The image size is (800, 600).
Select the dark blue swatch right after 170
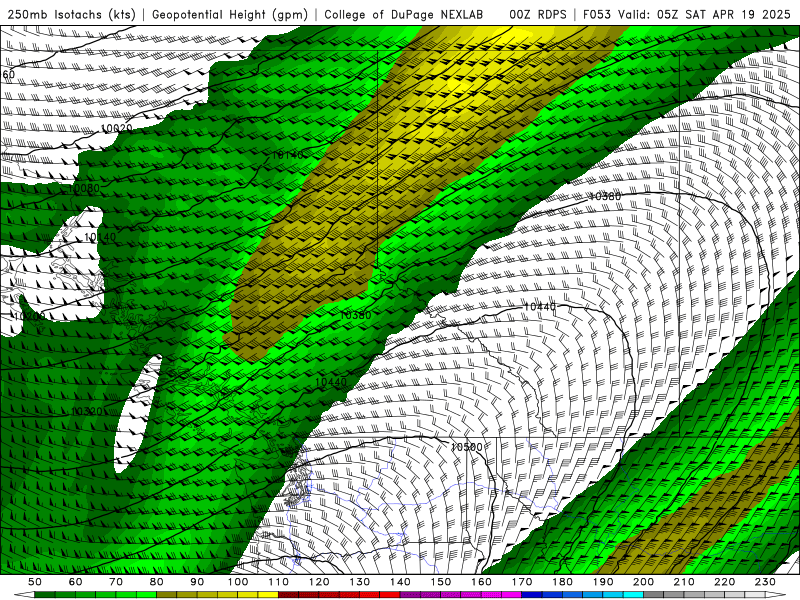point(532,595)
